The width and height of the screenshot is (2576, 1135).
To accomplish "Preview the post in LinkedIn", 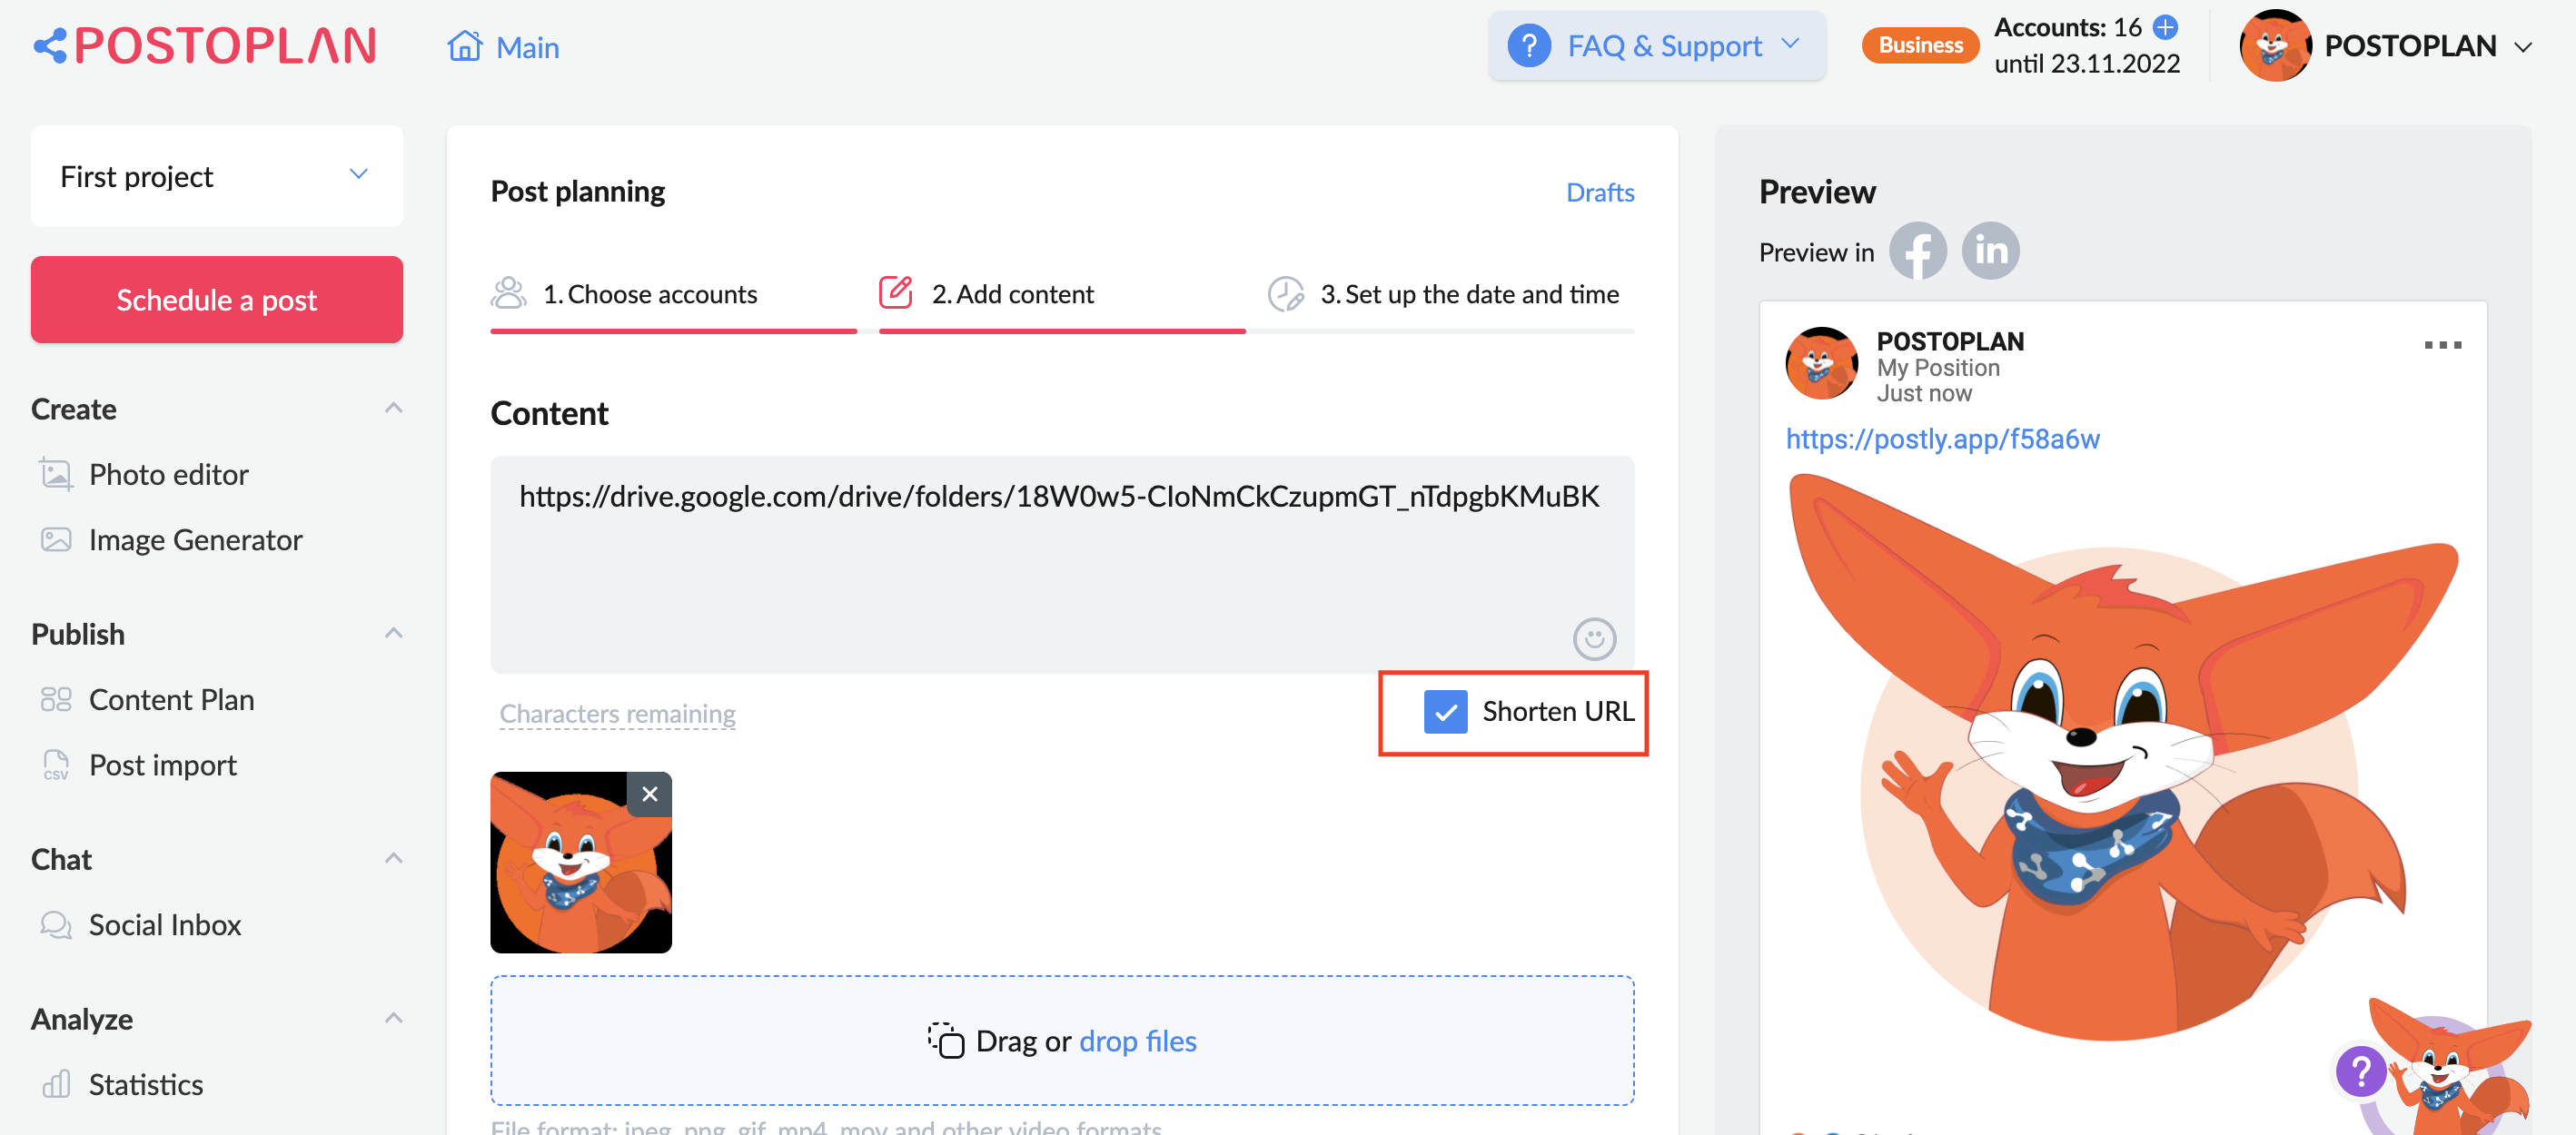I will [x=1990, y=251].
